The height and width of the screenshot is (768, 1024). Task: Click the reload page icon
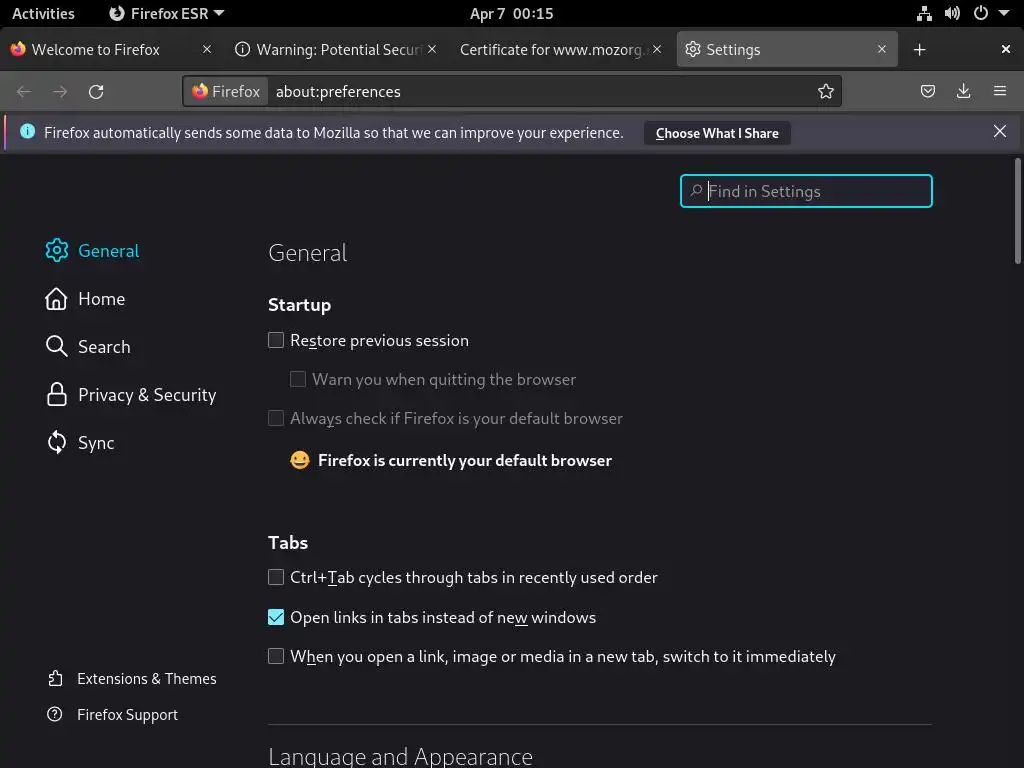(96, 92)
